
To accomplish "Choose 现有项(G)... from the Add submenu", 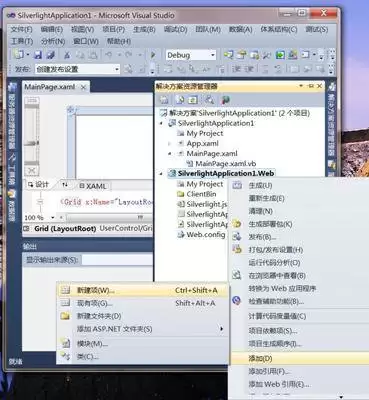I will coord(143,303).
